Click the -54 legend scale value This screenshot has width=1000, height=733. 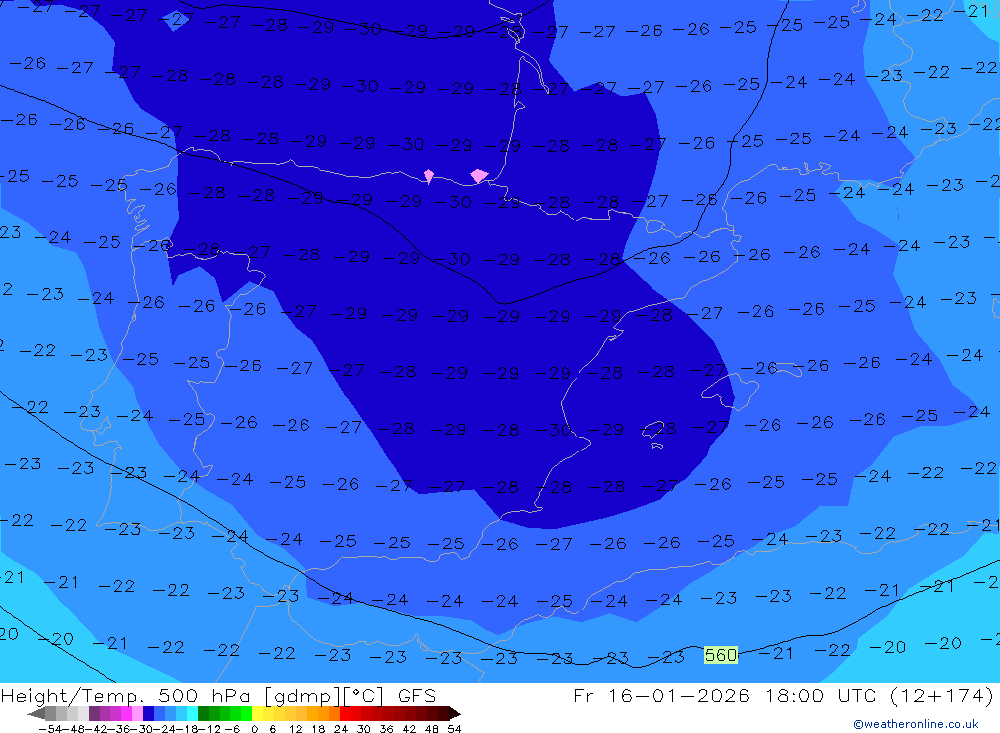pyautogui.click(x=50, y=729)
